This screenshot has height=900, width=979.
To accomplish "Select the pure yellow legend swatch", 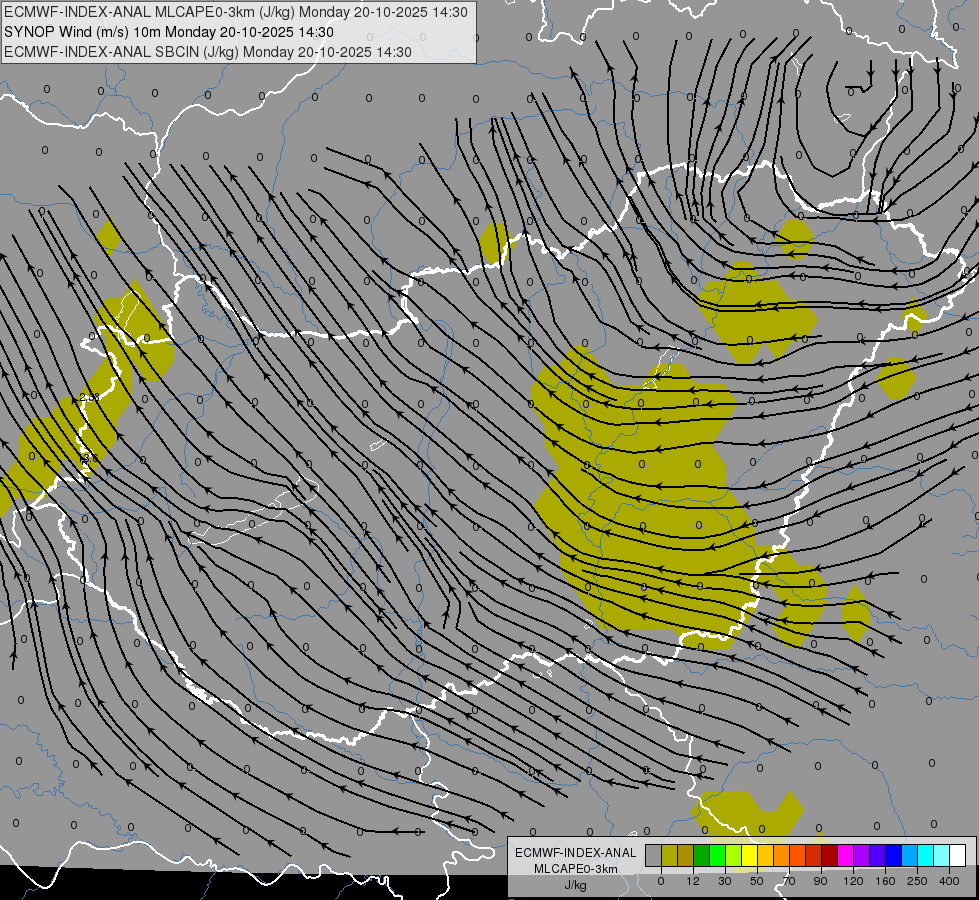I will point(750,855).
